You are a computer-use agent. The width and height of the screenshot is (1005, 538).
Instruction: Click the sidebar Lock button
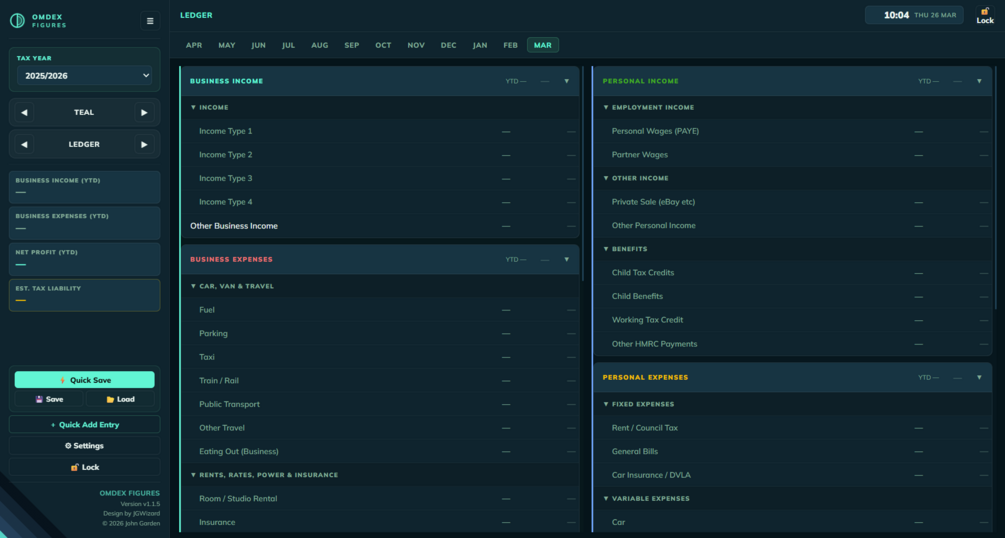[85, 467]
